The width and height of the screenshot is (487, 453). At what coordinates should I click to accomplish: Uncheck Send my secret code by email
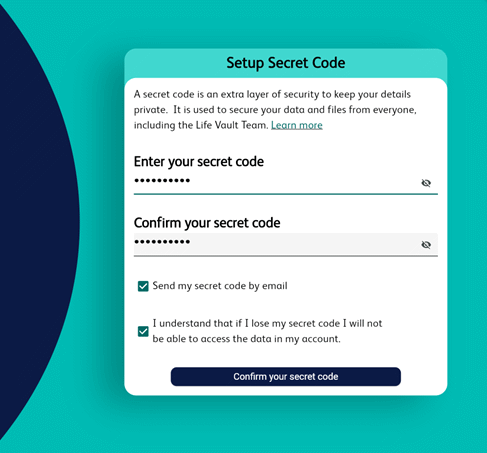(143, 286)
